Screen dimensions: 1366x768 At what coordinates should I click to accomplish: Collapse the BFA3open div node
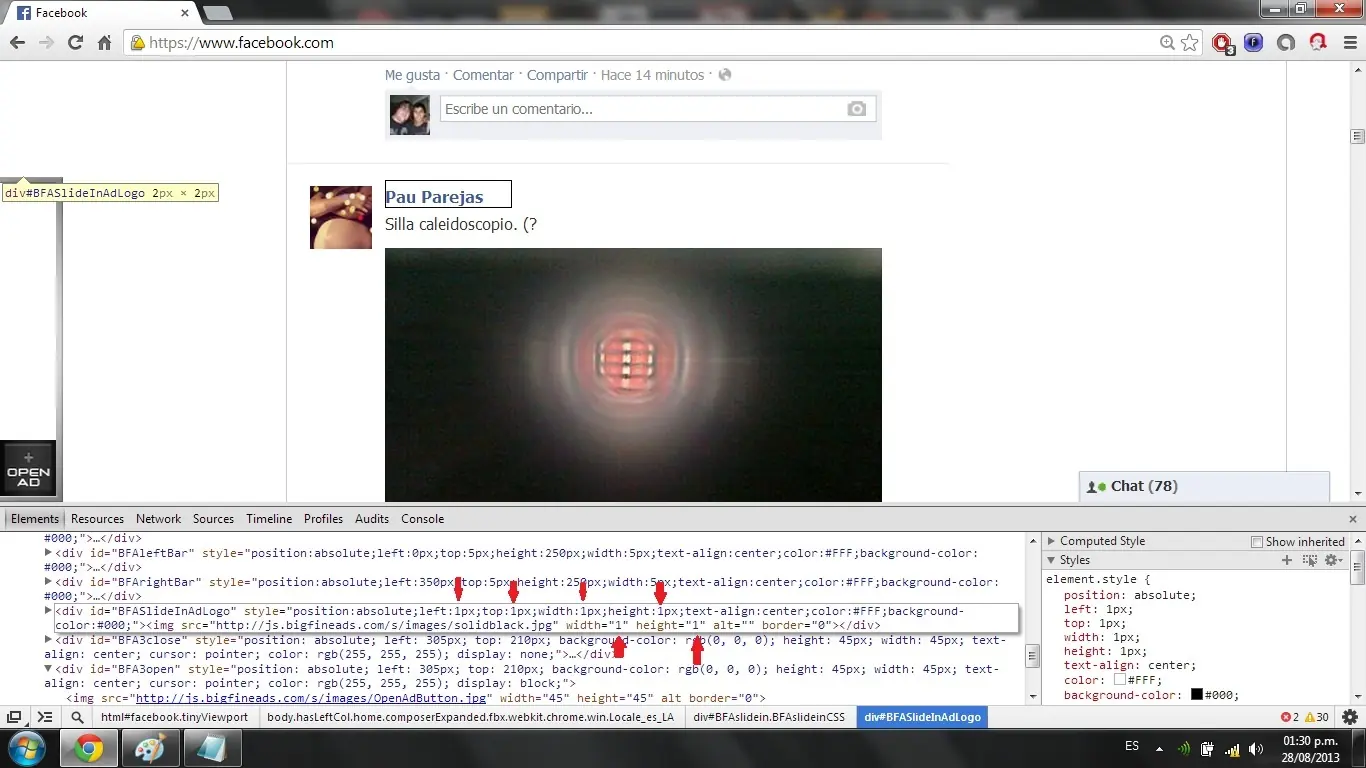pos(48,669)
